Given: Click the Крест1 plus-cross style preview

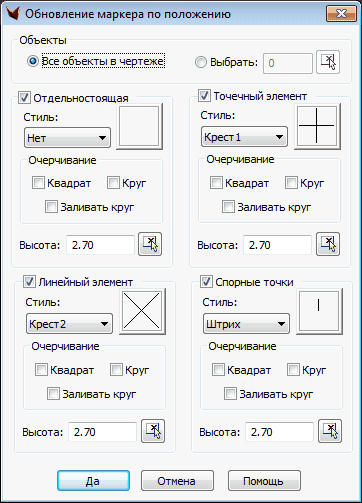Looking at the screenshot, I should click(x=317, y=126).
